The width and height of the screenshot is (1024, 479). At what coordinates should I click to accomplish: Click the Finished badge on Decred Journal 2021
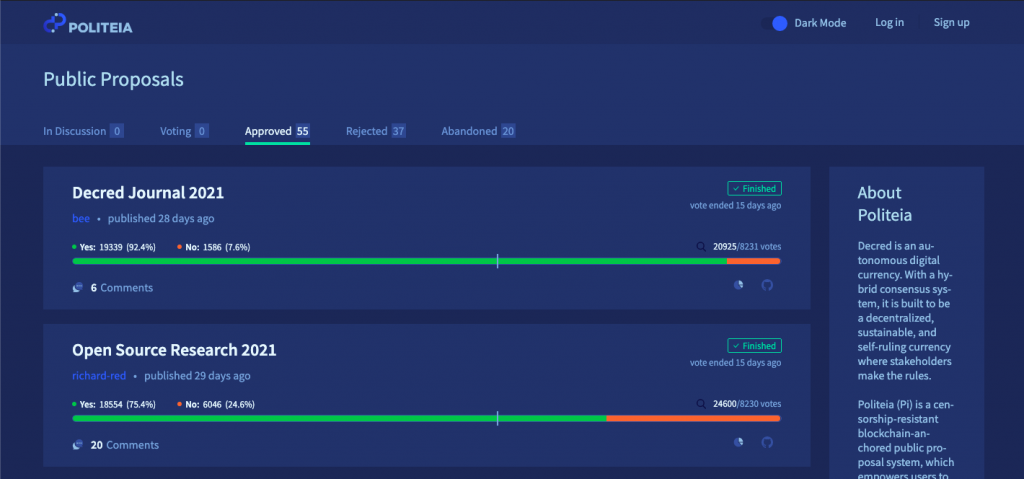(754, 189)
